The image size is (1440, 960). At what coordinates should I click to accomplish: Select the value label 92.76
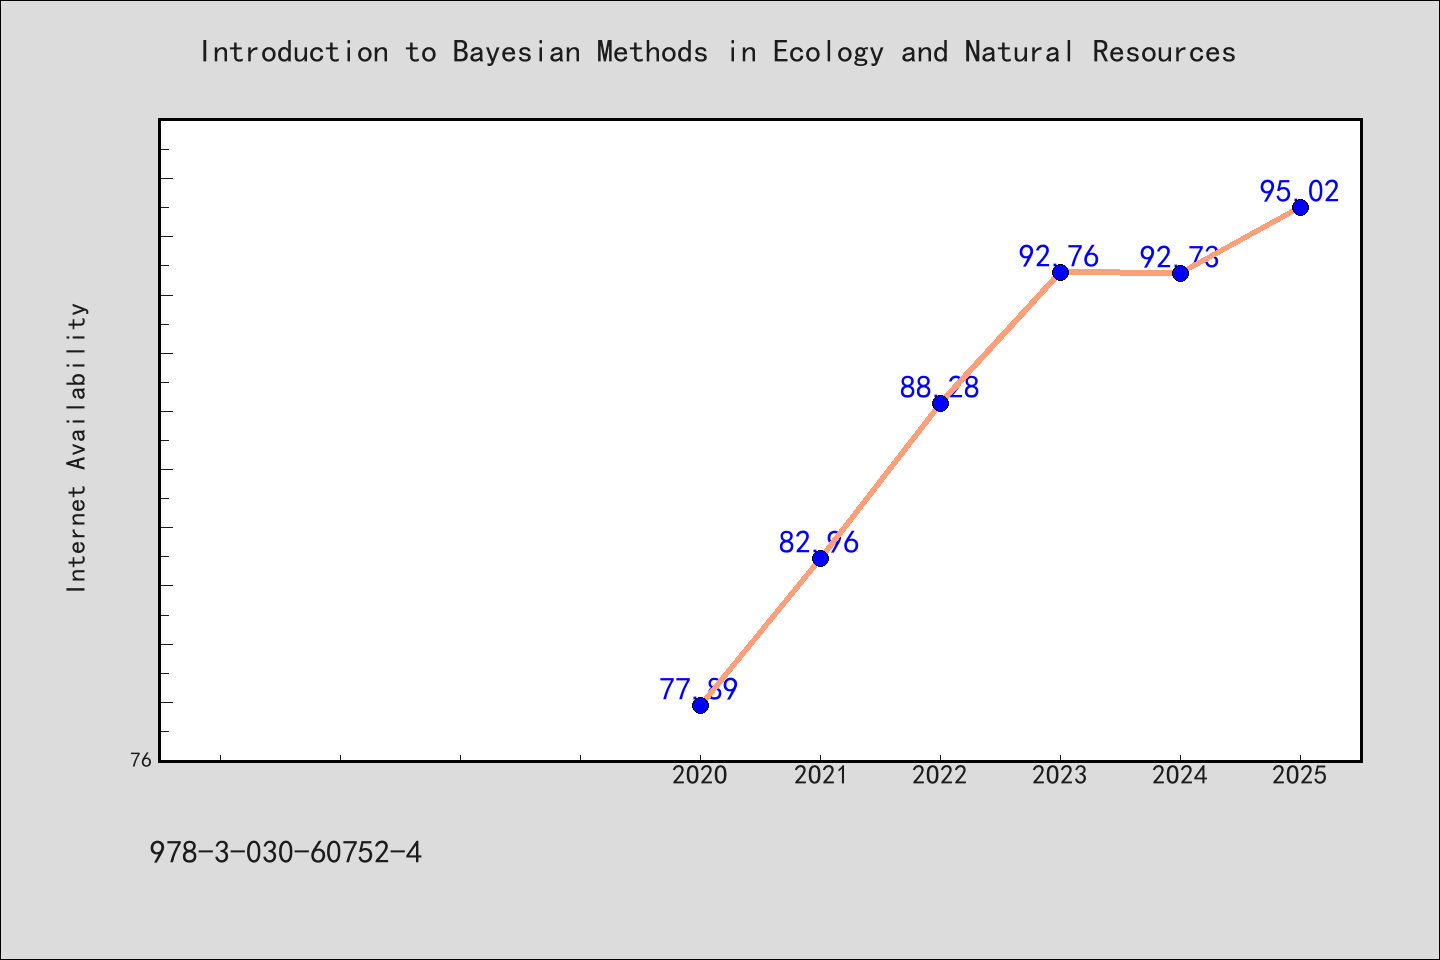[x=1059, y=256]
